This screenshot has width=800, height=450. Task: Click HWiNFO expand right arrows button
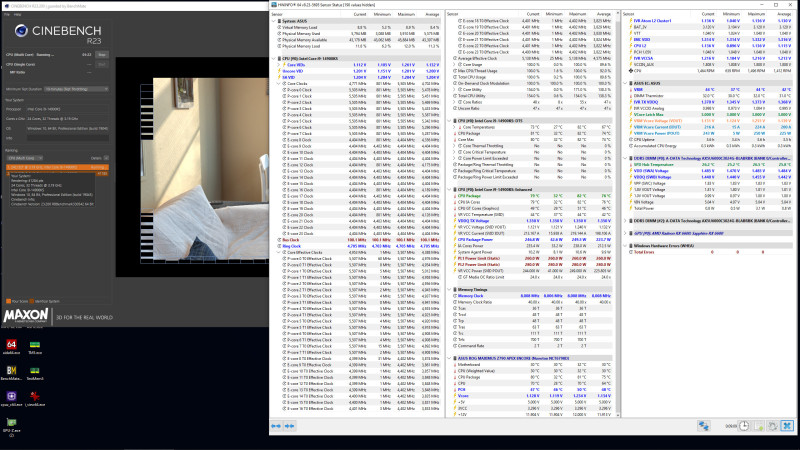(289, 426)
